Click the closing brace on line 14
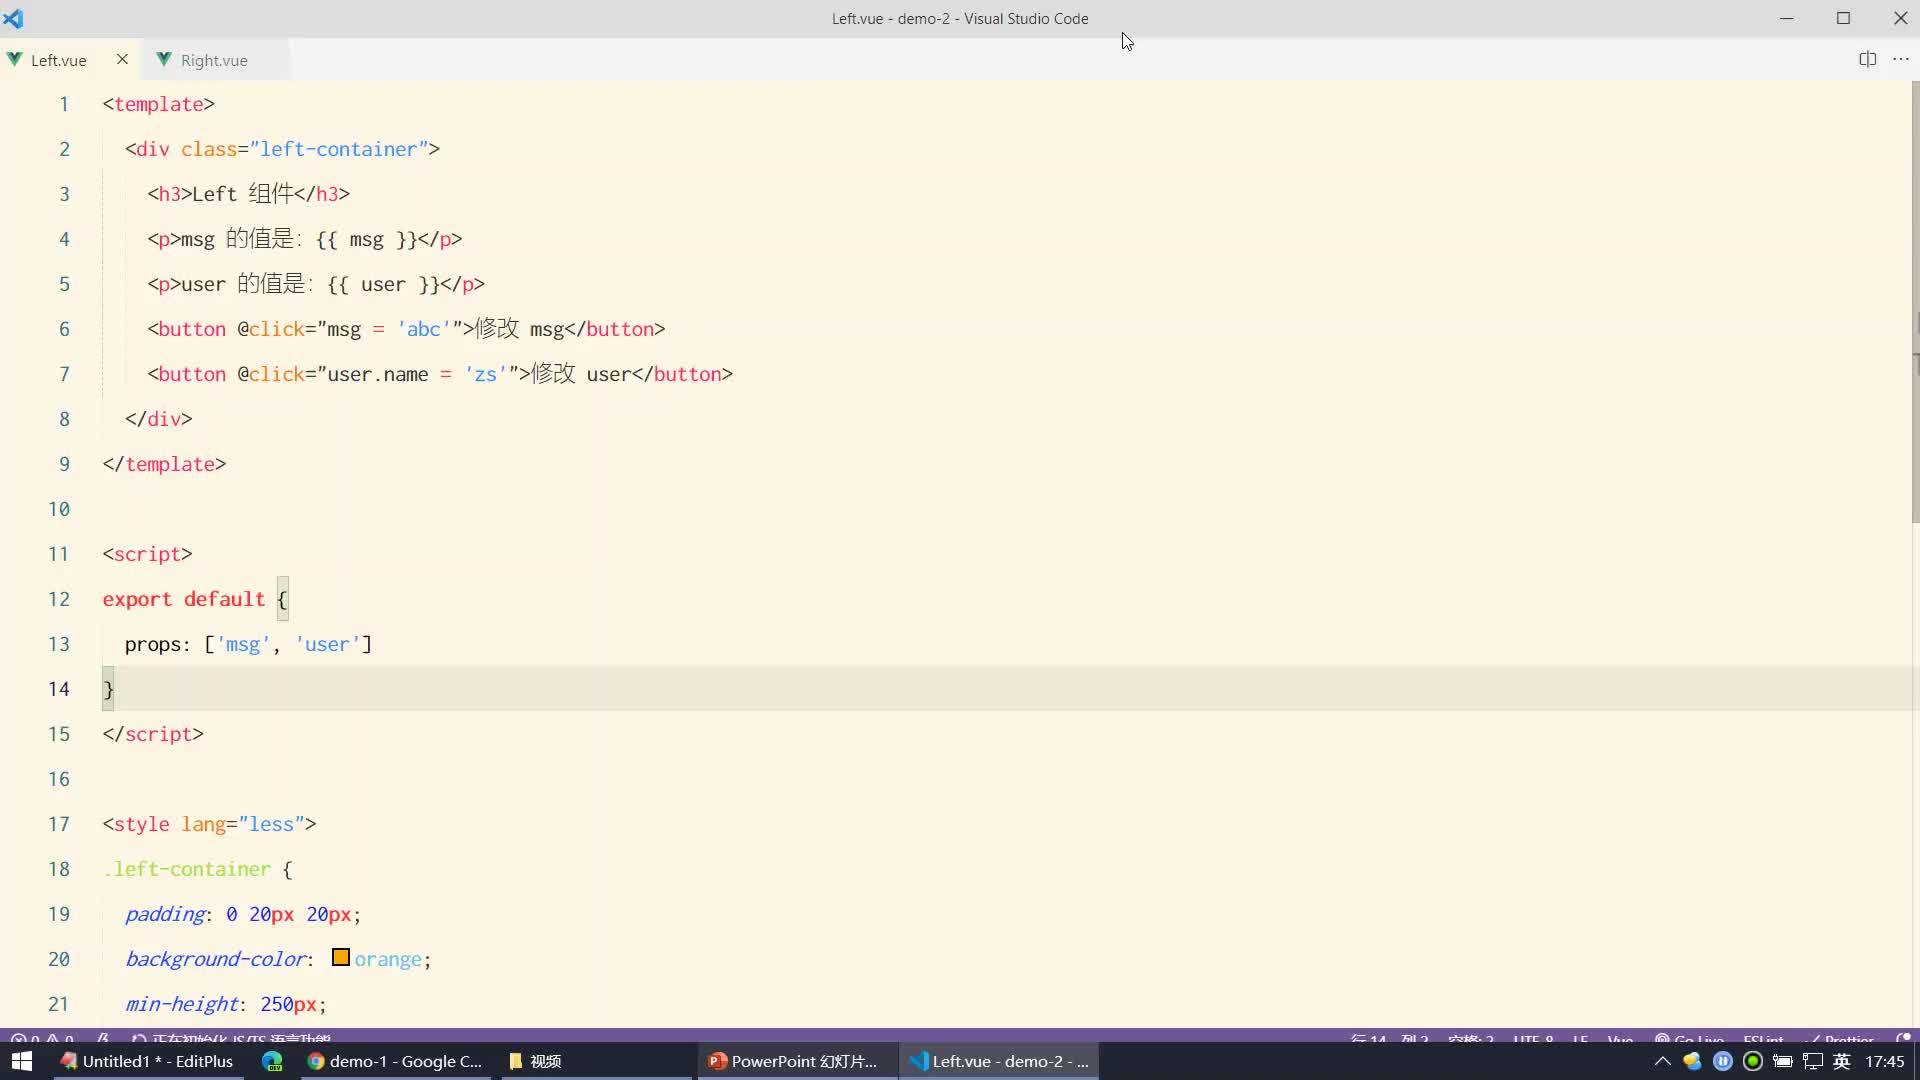This screenshot has width=1920, height=1080. pyautogui.click(x=108, y=689)
